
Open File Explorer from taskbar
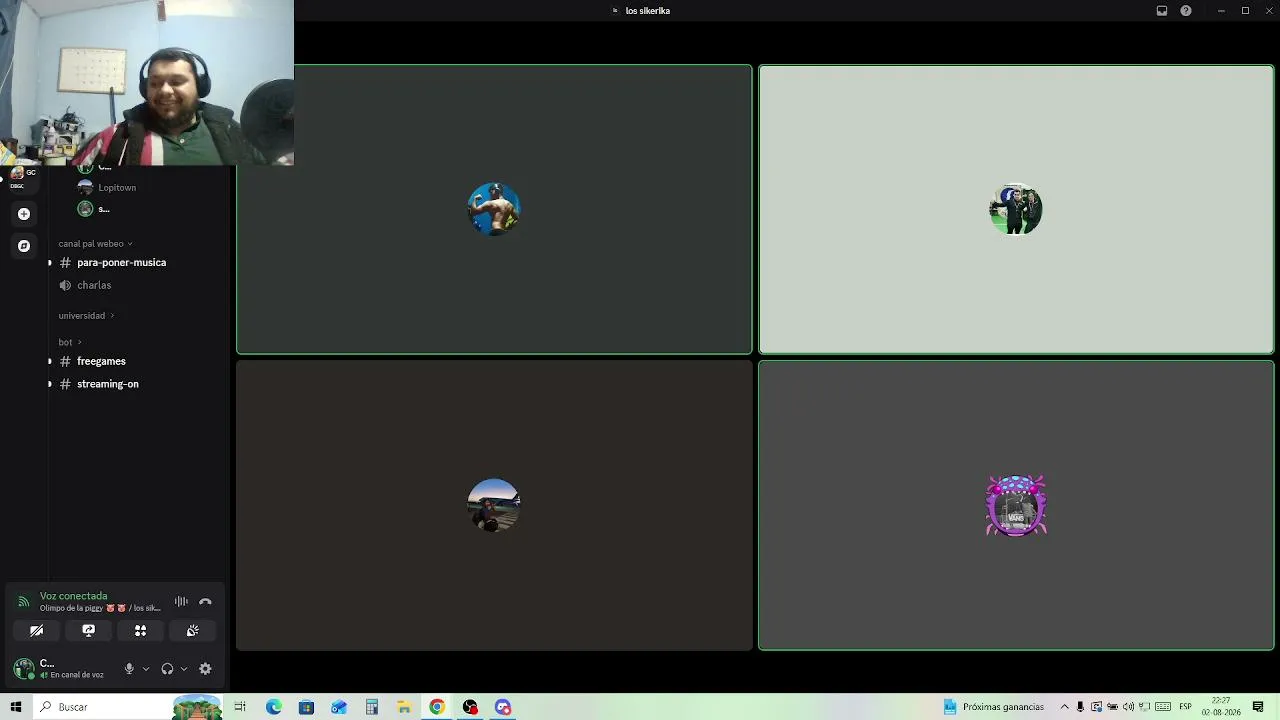click(404, 707)
